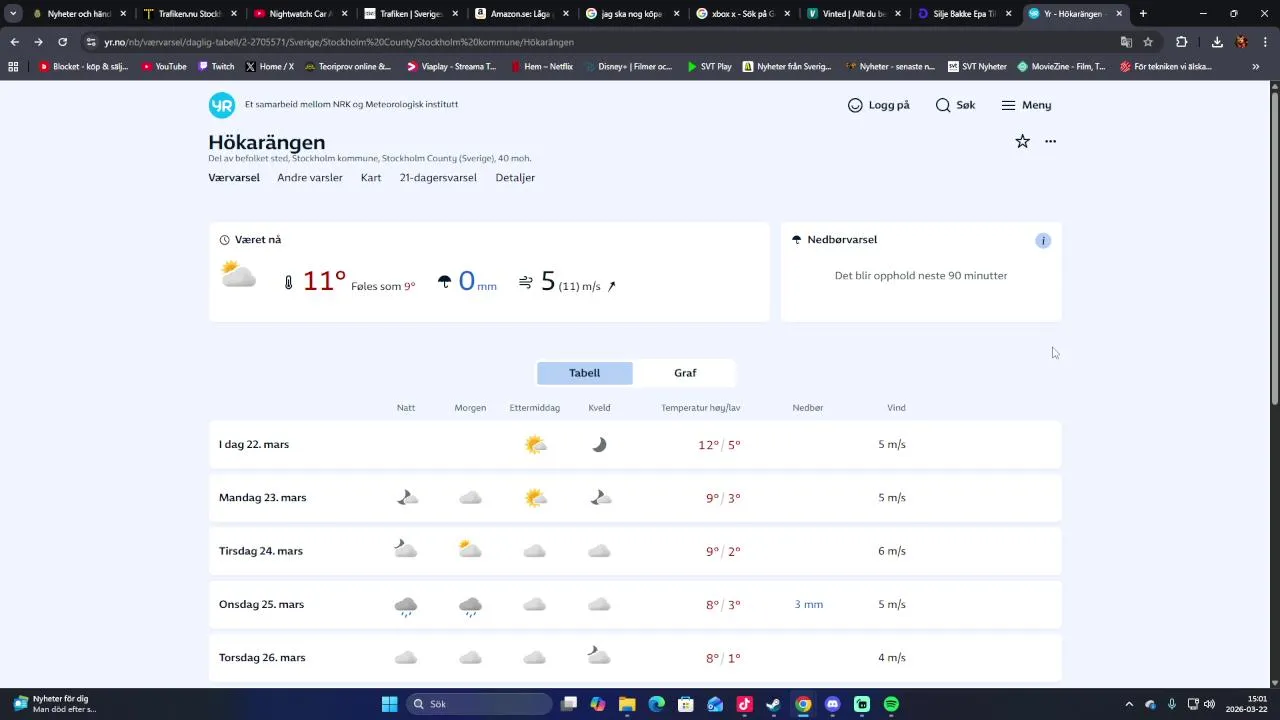Open the Hem – Netflix bookmark

point(541,67)
